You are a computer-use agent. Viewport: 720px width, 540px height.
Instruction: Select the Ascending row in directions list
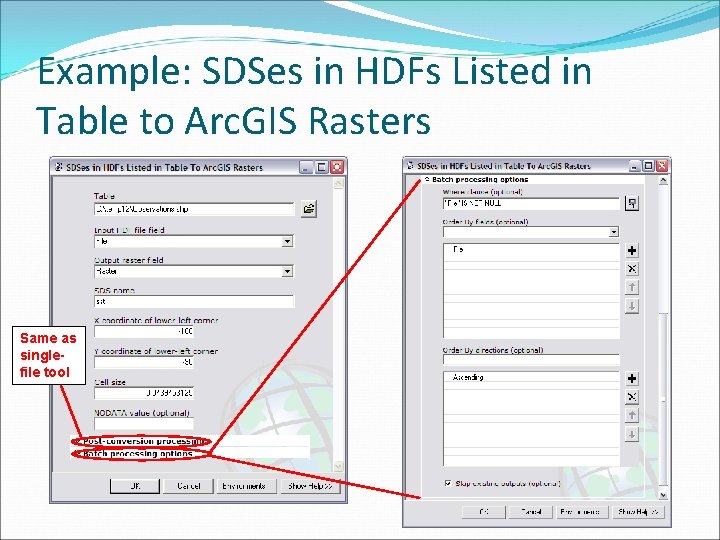pos(531,377)
